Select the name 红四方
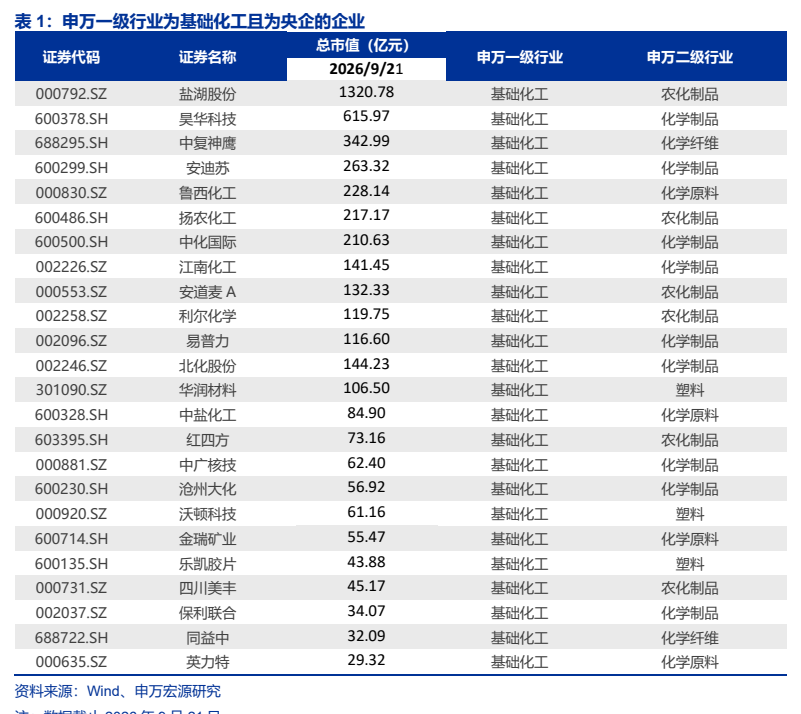Viewport: 801px width, 714px height. (207, 440)
